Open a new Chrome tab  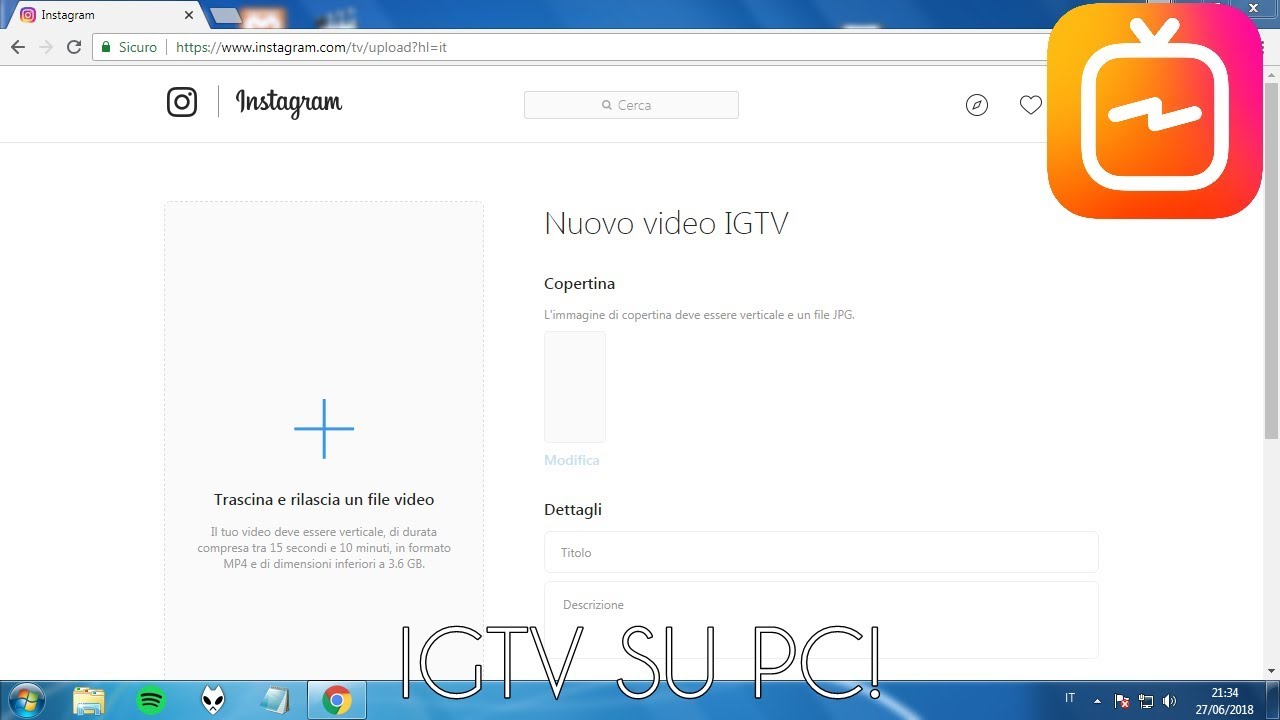(x=226, y=15)
